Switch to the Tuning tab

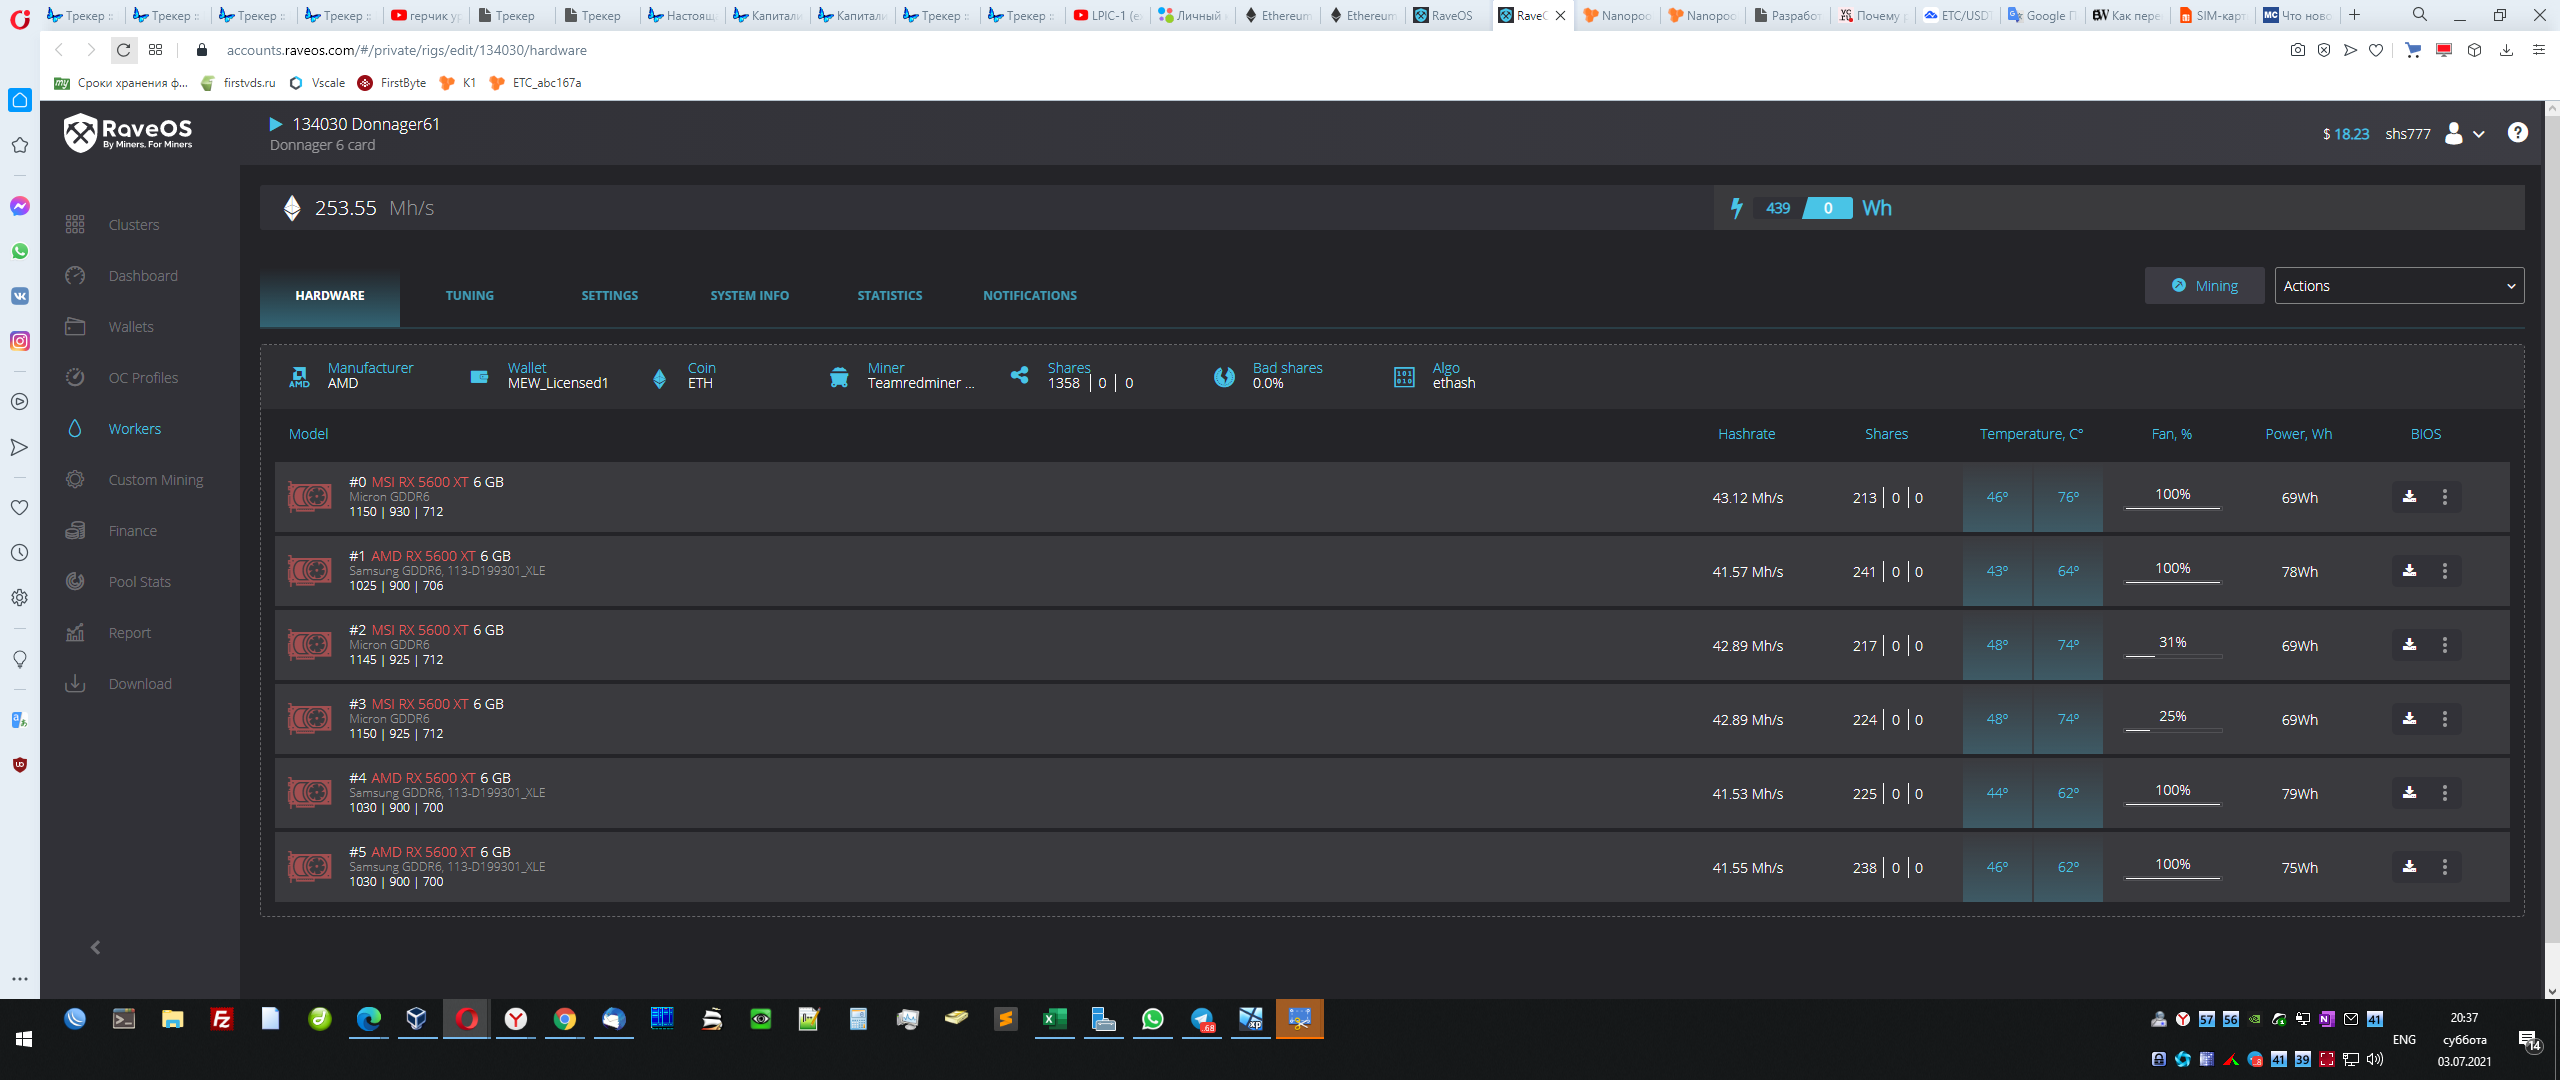tap(469, 296)
